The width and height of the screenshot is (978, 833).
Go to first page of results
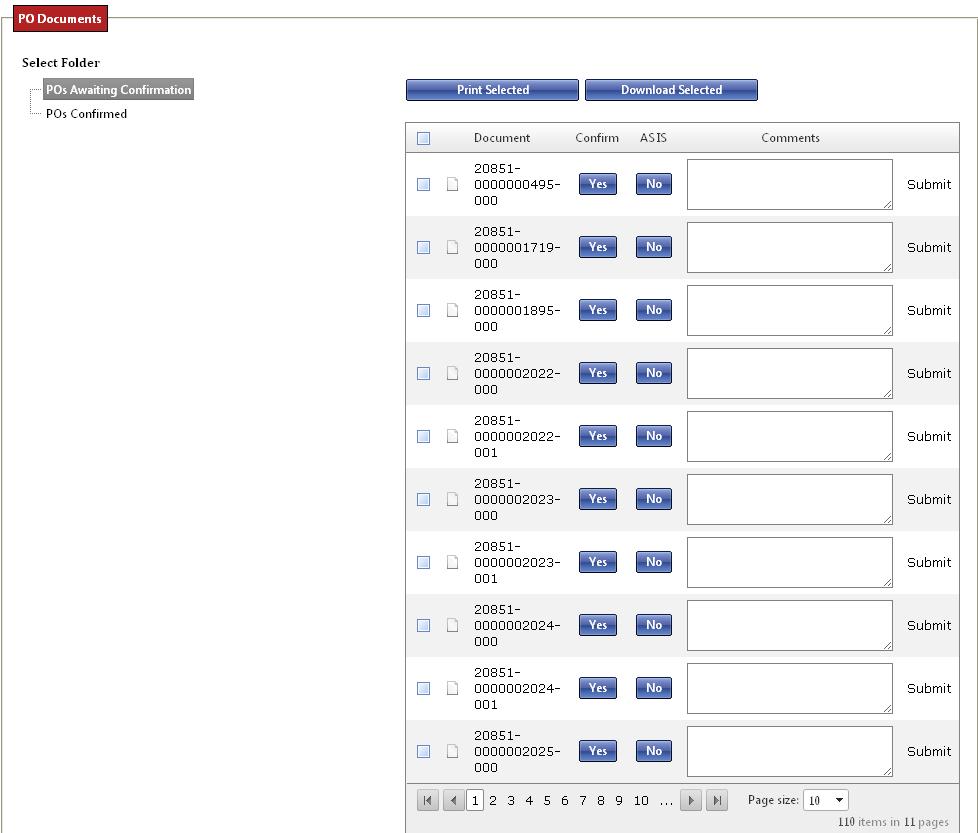427,800
